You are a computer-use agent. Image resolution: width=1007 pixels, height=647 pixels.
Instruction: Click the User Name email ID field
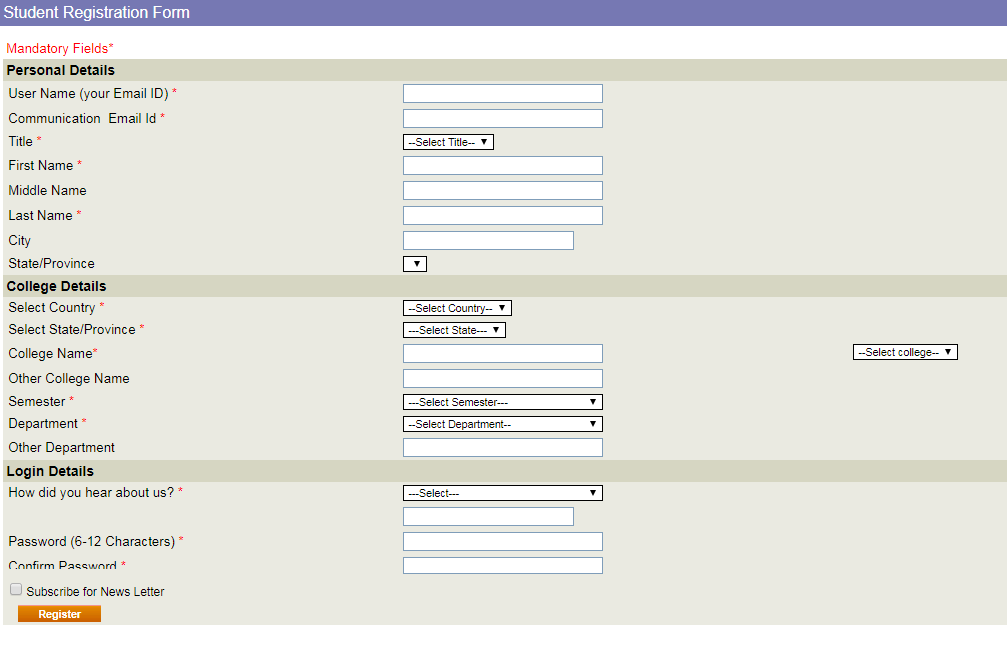point(502,94)
